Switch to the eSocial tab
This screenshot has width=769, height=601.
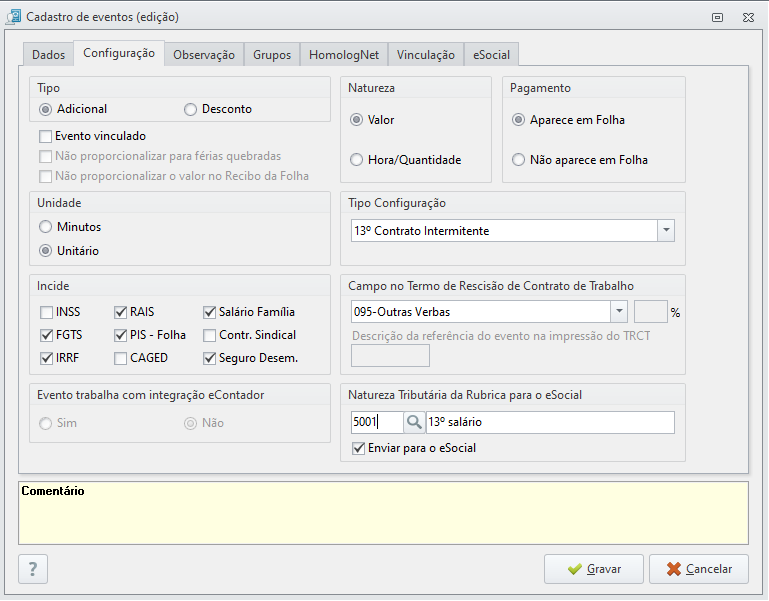(491, 54)
